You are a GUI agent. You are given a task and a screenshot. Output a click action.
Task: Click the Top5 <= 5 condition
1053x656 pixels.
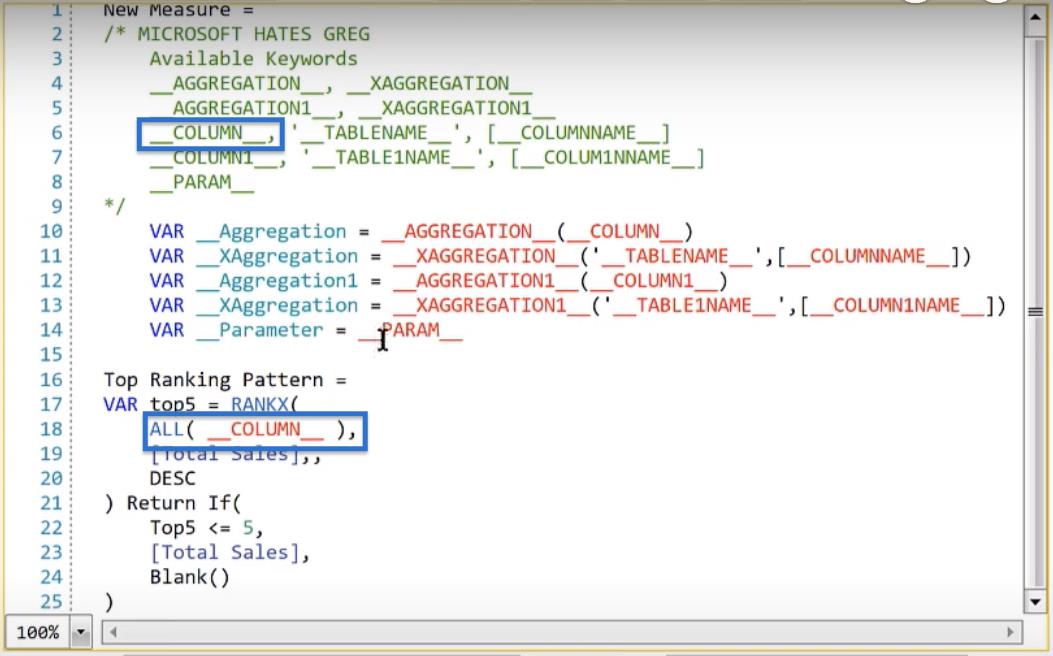(201, 528)
